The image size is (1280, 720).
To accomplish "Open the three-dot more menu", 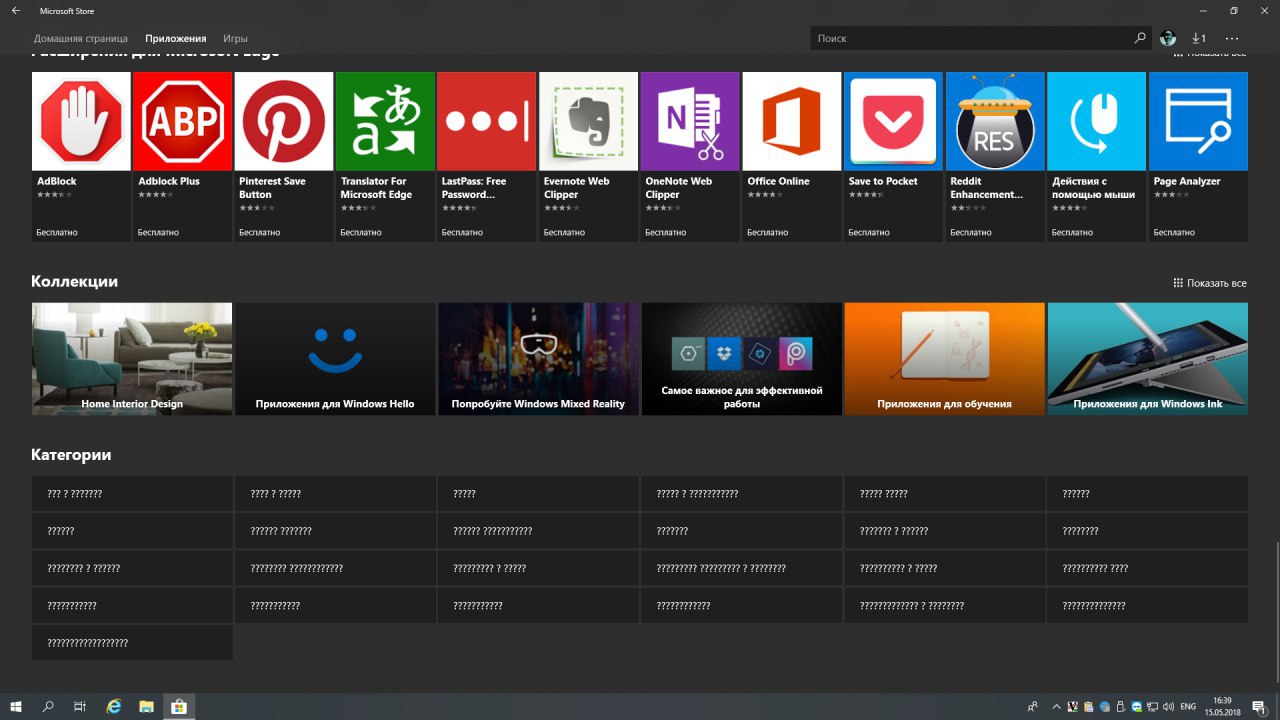I will [1232, 38].
